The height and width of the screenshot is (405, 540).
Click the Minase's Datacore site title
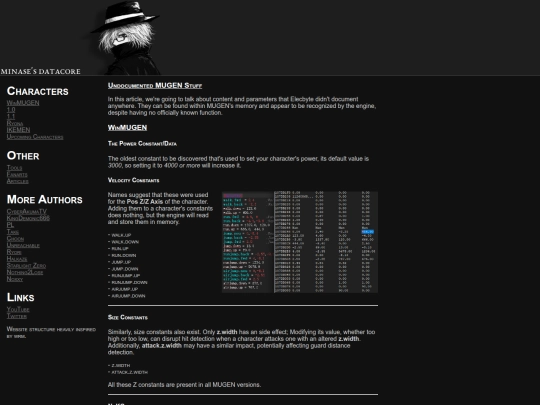pyautogui.click(x=40, y=71)
